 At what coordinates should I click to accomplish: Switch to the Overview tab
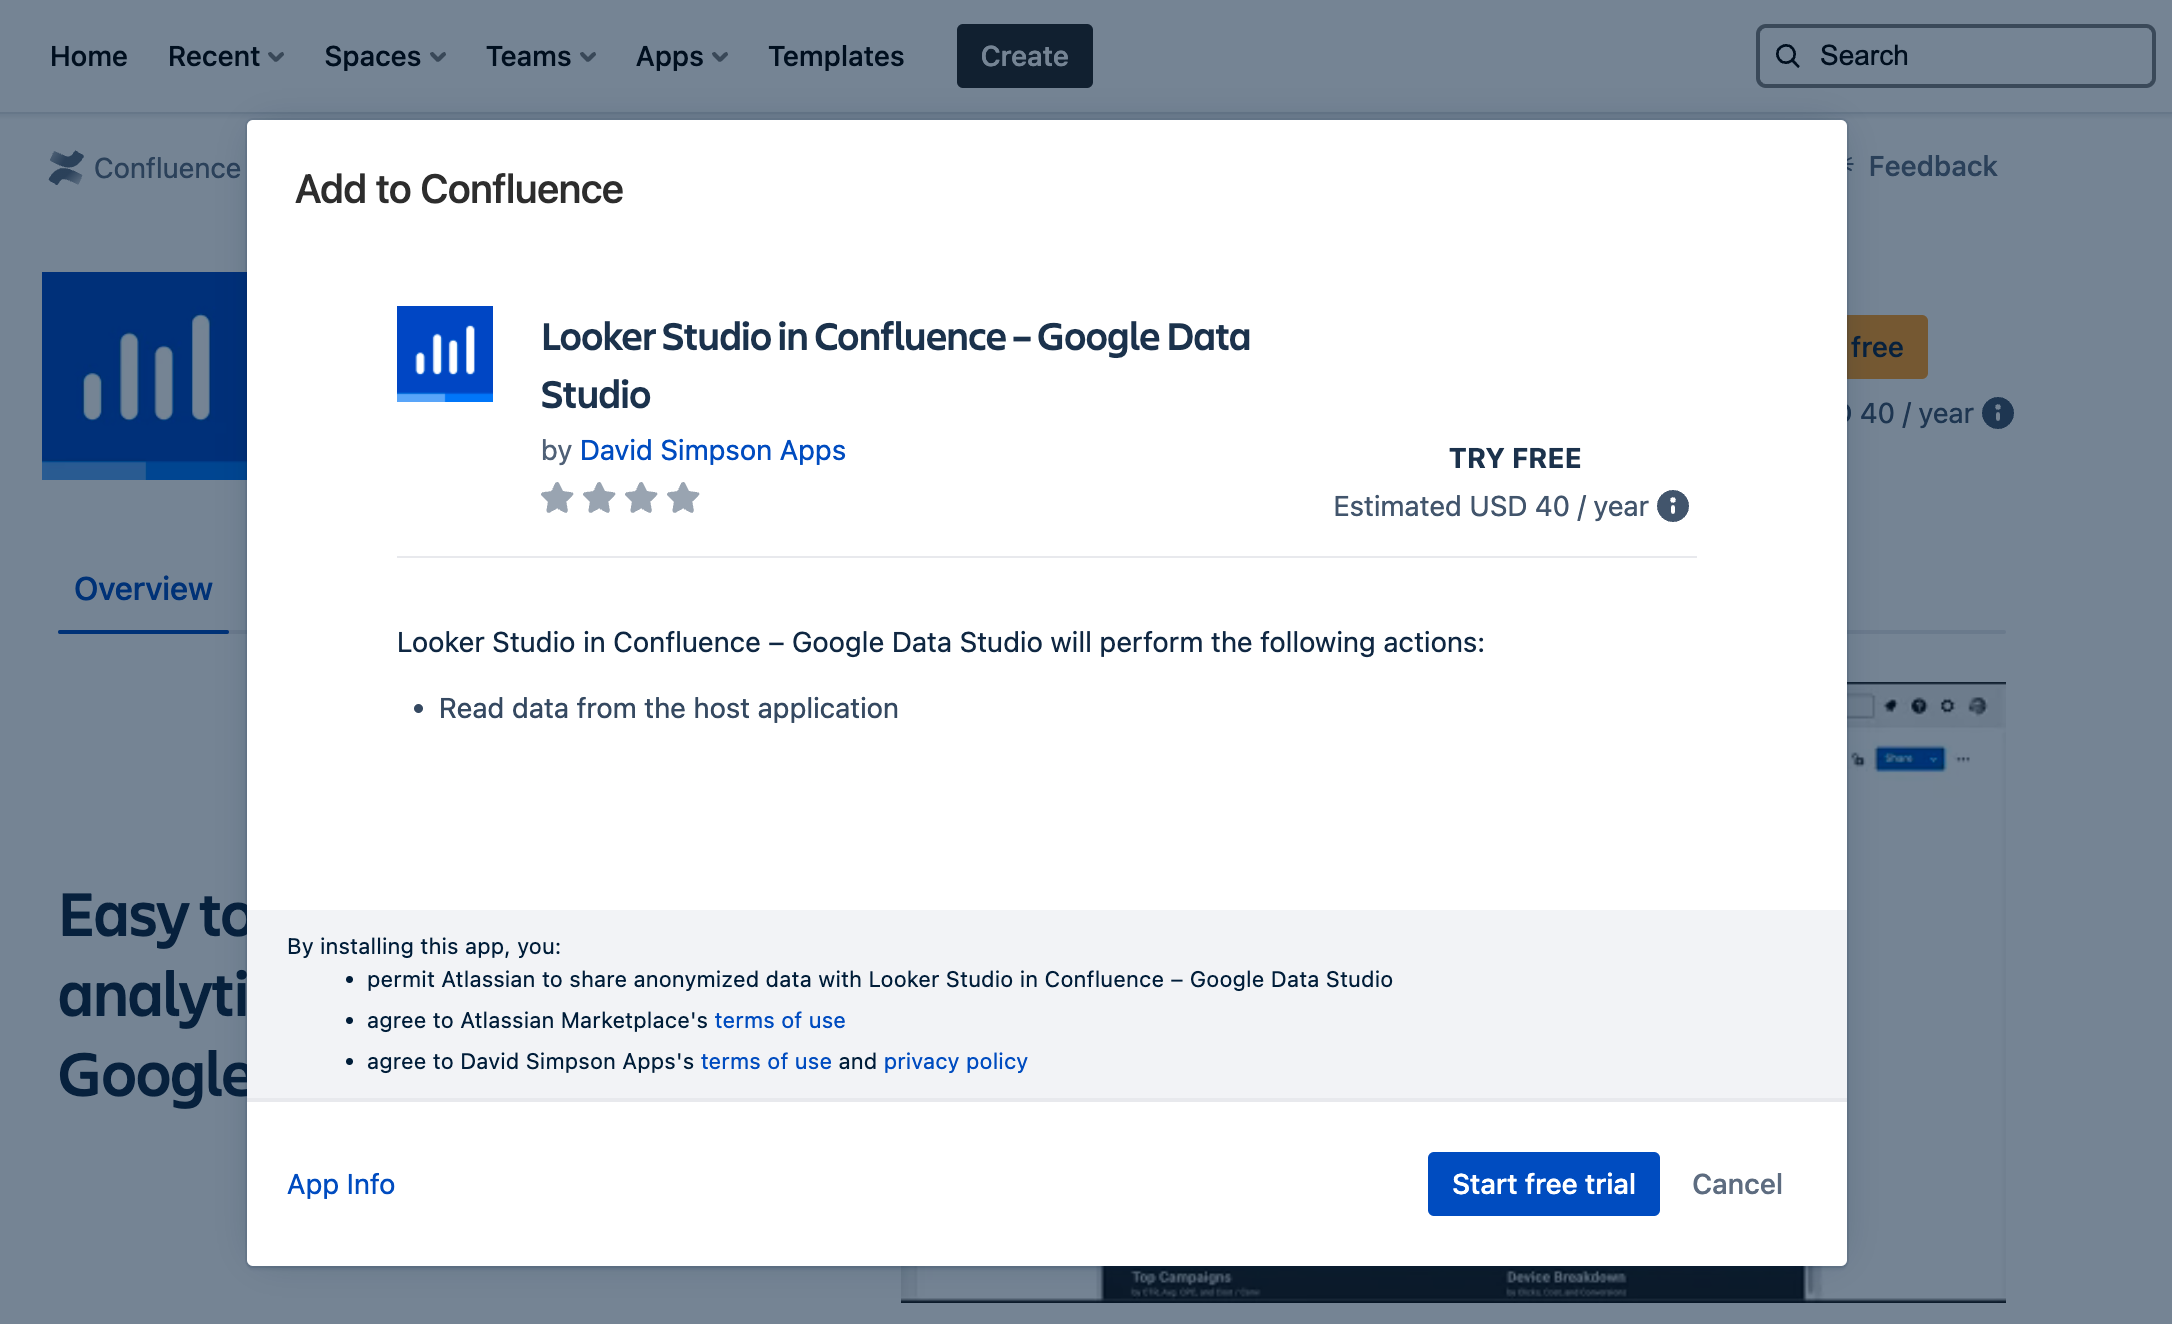click(x=143, y=589)
